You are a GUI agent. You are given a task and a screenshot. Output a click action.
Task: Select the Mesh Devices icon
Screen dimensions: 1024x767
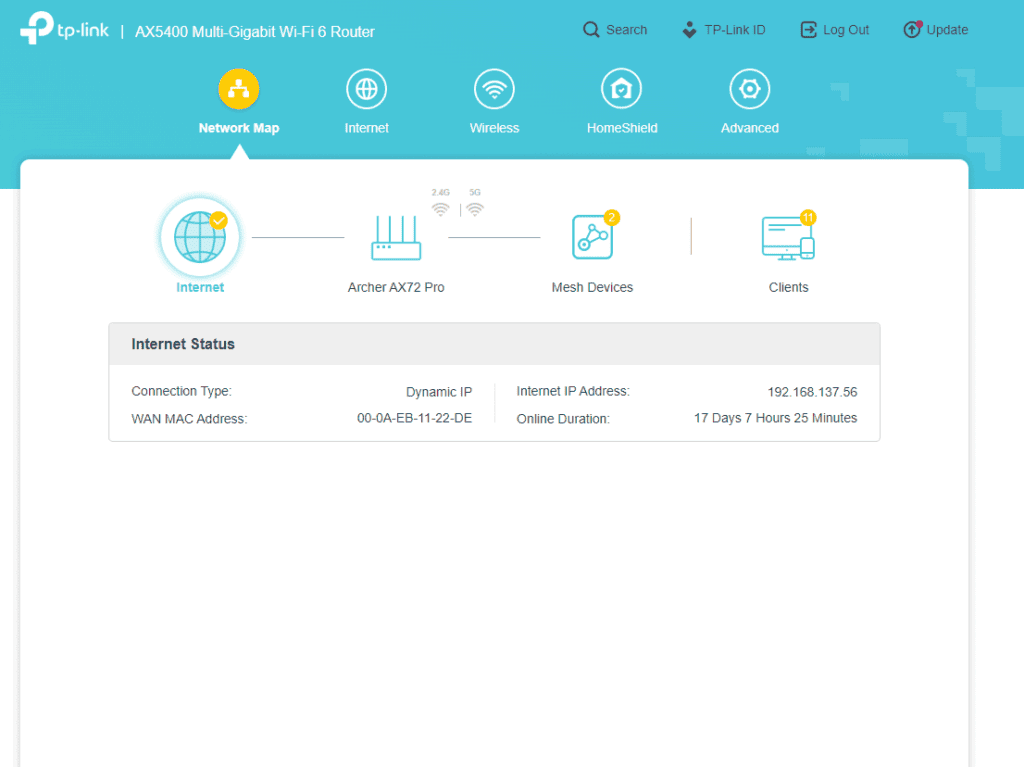[592, 237]
